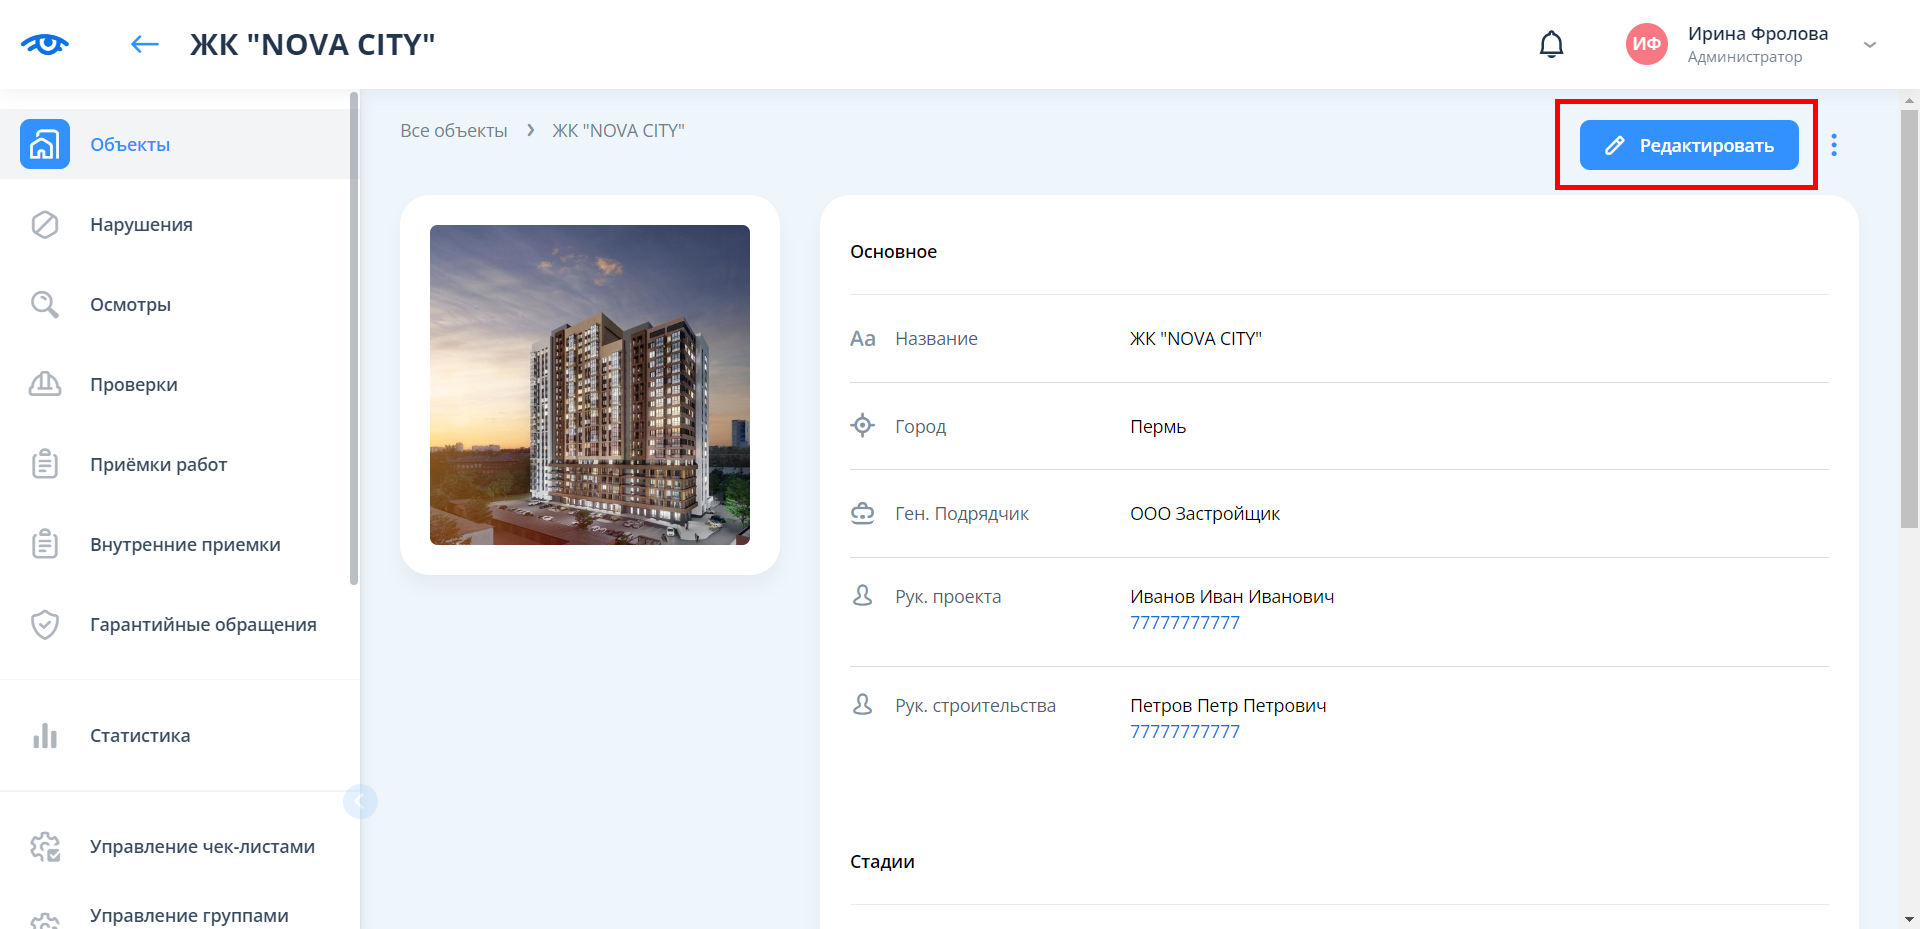The image size is (1920, 929).
Task: Click the Объекты house icon
Action: coord(45,145)
